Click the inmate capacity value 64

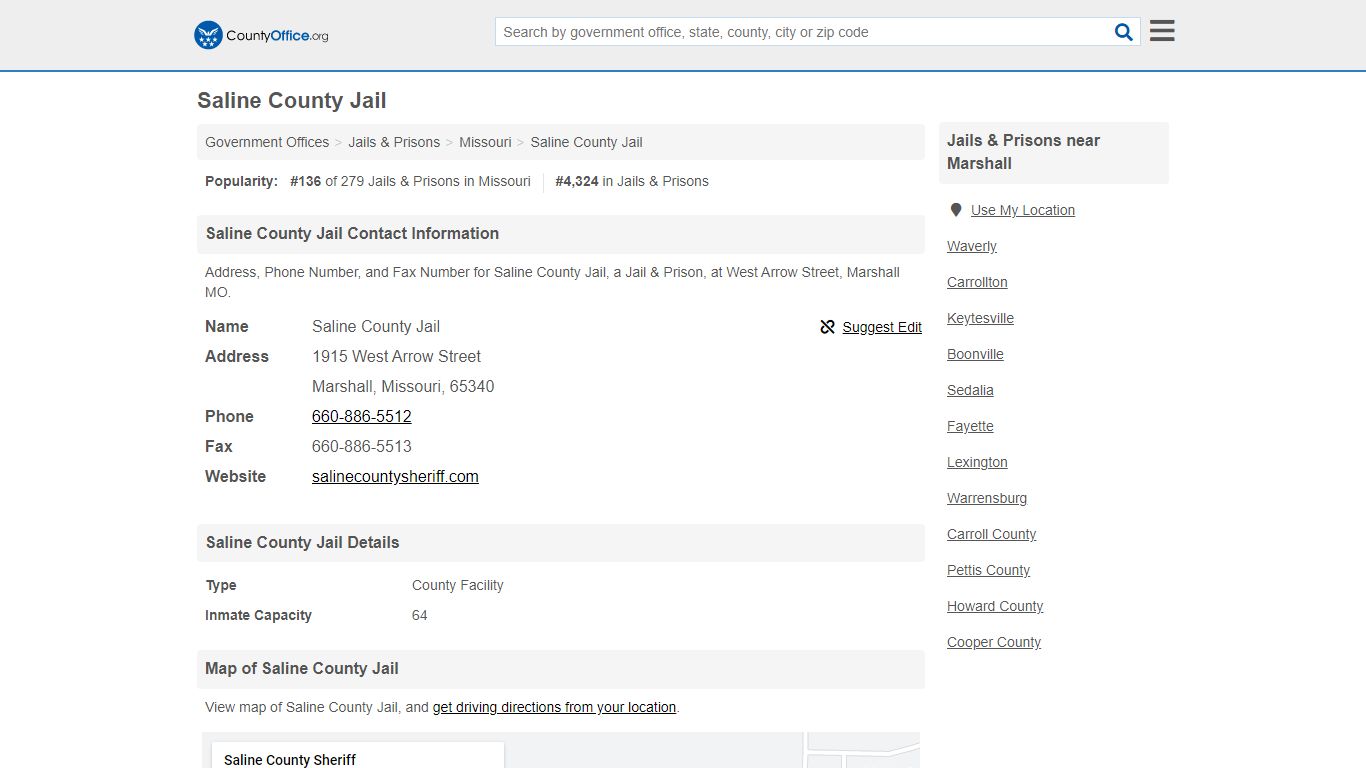(x=420, y=615)
